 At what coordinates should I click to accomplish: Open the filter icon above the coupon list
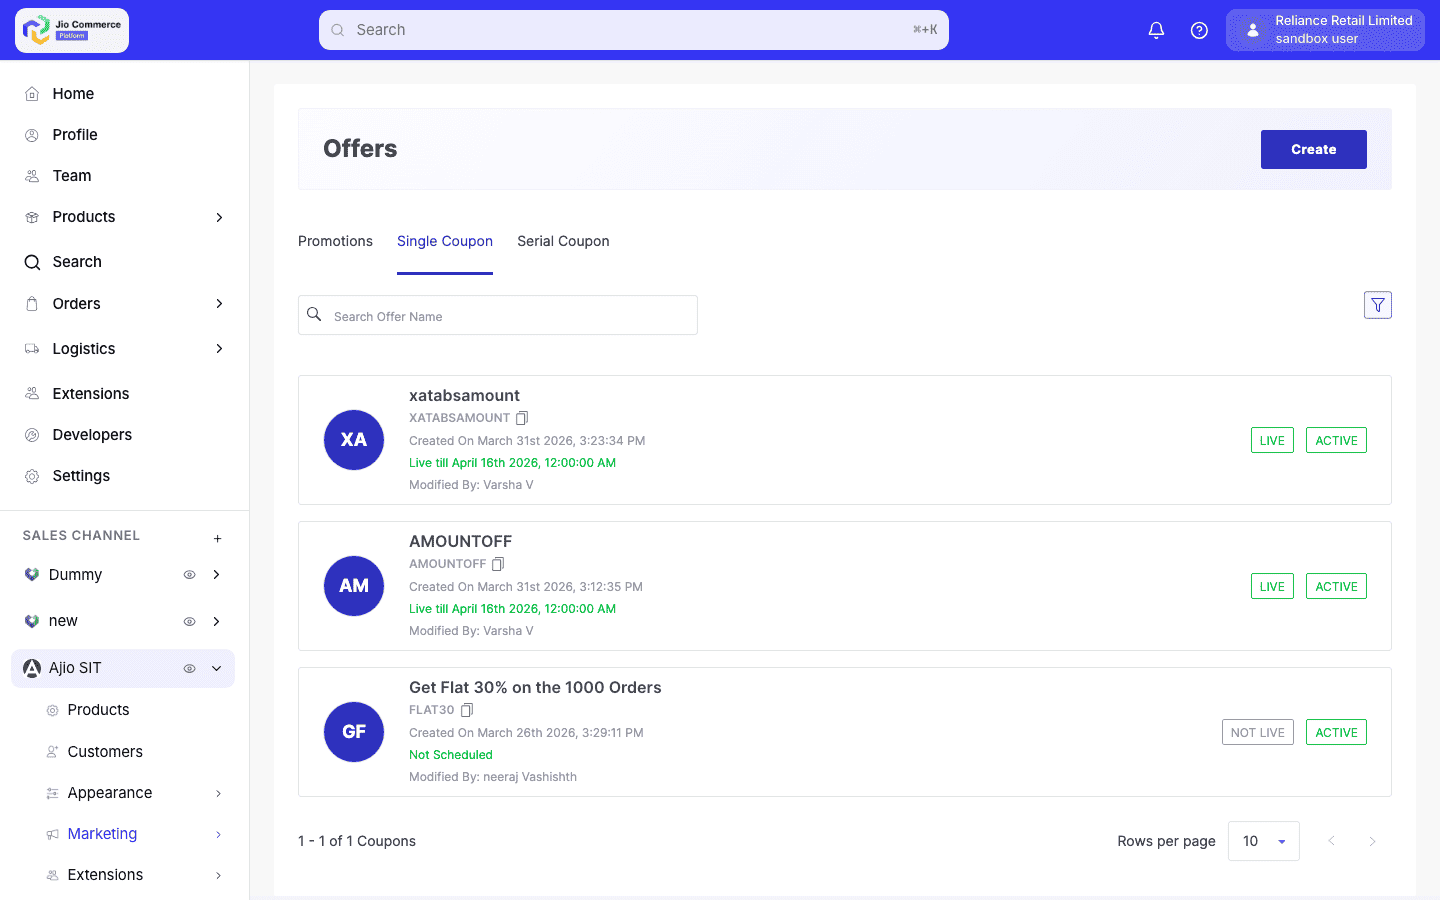click(x=1377, y=304)
